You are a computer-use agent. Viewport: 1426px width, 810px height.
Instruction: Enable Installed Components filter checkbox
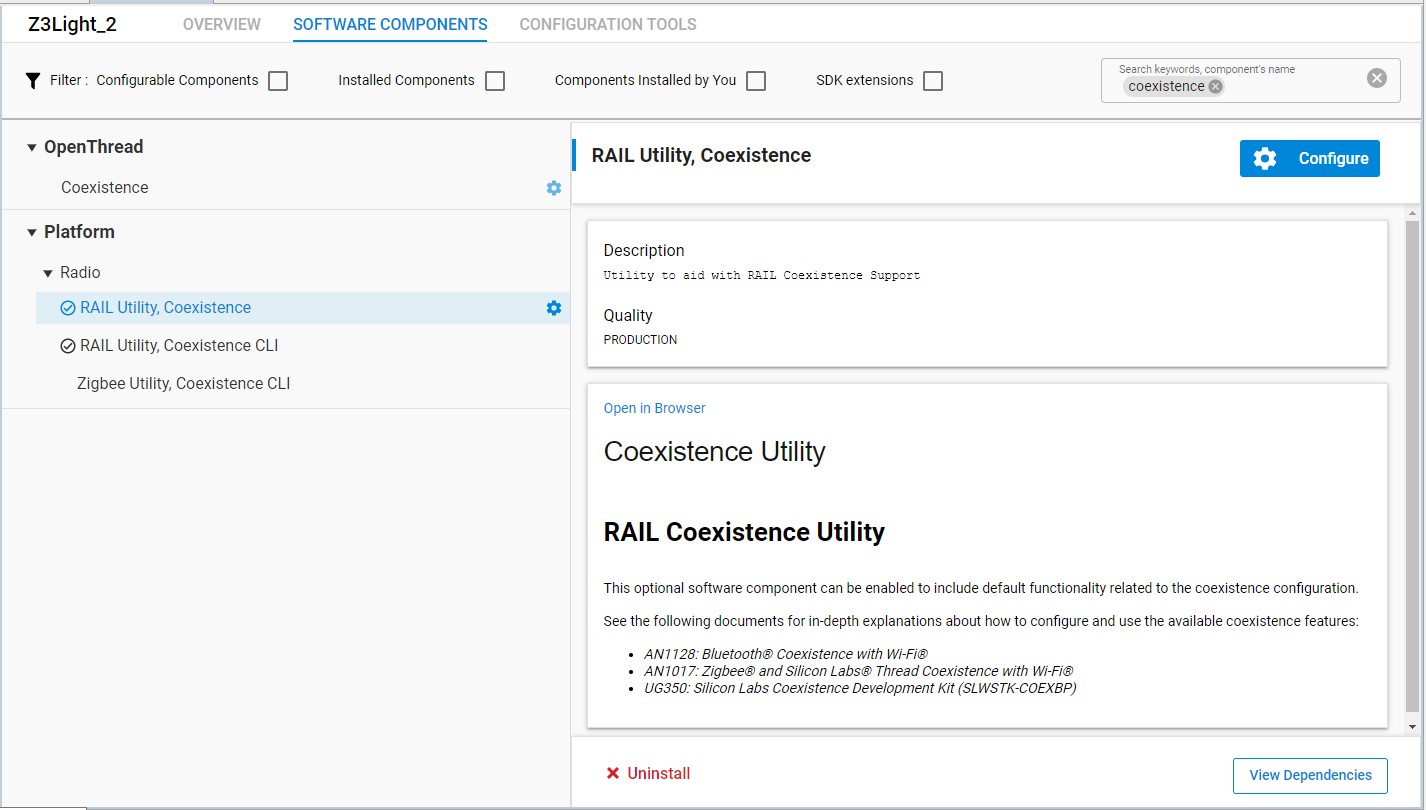(495, 81)
